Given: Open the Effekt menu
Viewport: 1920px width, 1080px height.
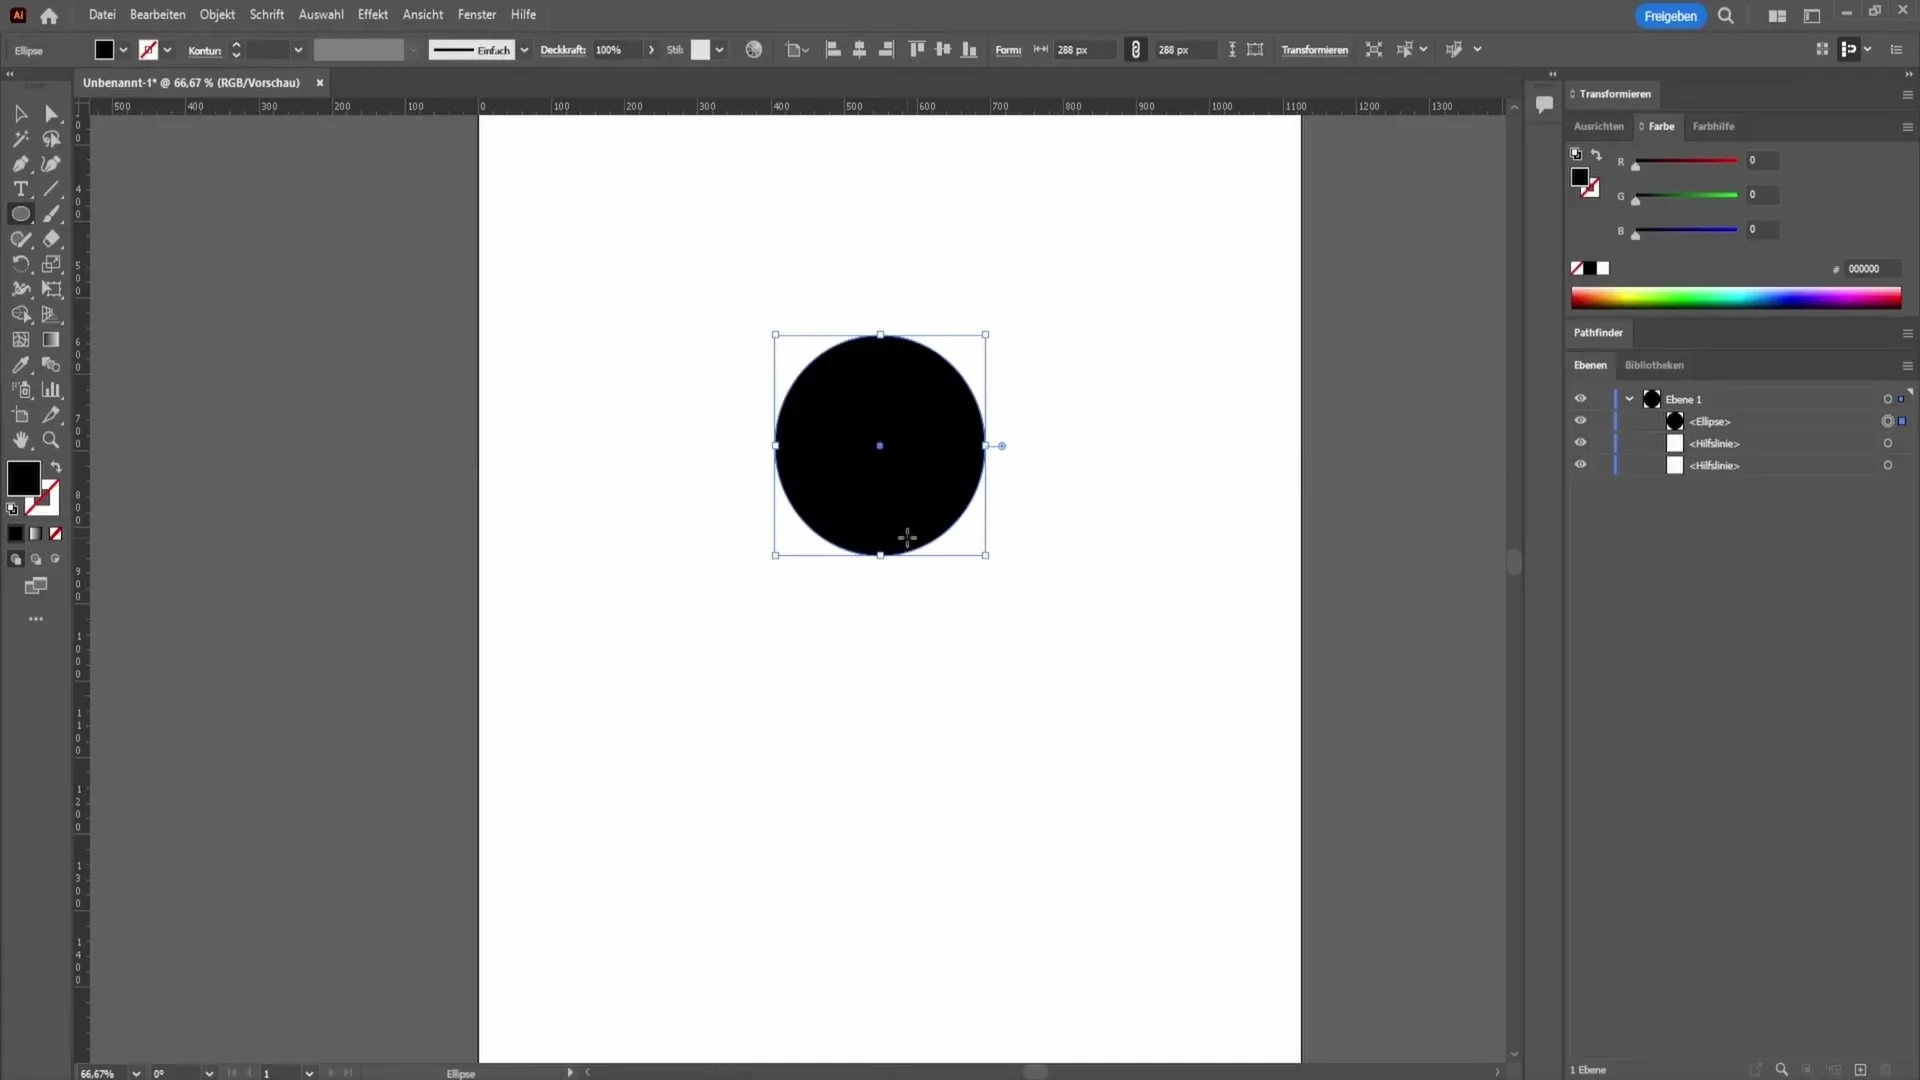Looking at the screenshot, I should click(372, 15).
